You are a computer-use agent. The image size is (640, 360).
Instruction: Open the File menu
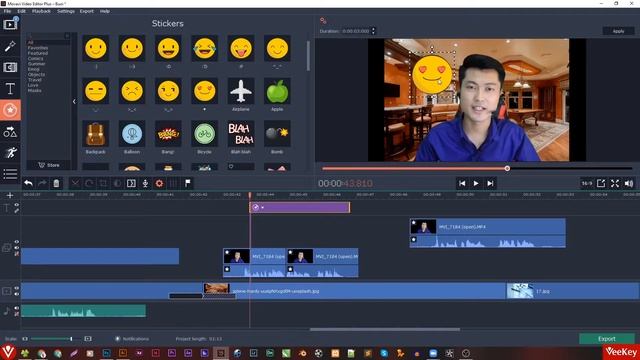[x=7, y=11]
